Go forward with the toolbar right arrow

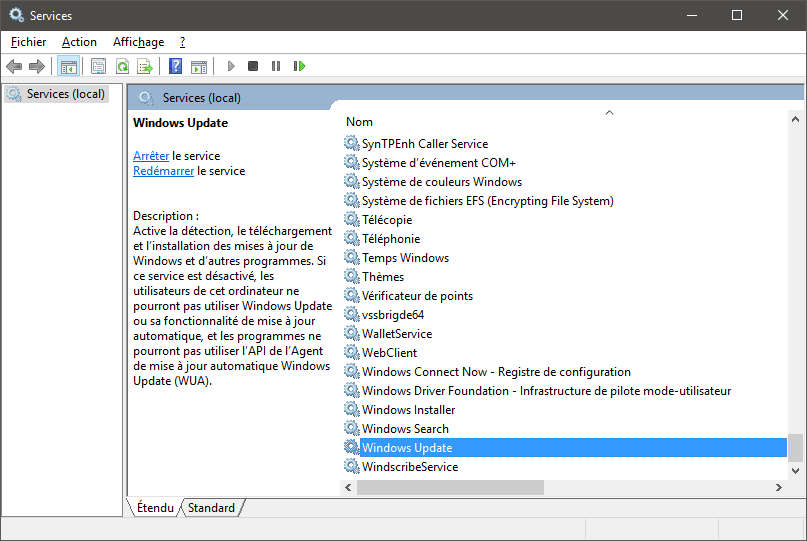(37, 66)
